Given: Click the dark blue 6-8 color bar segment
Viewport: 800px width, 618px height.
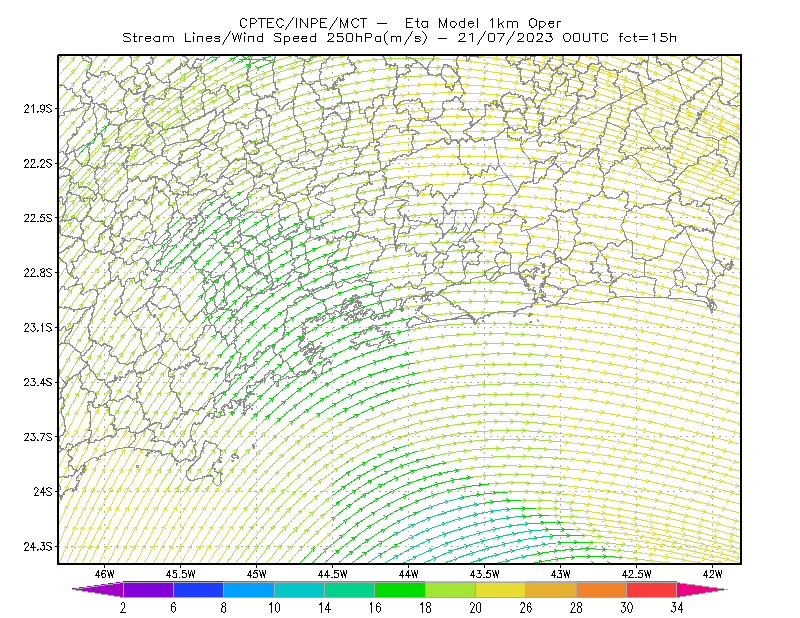Looking at the screenshot, I should [198, 589].
